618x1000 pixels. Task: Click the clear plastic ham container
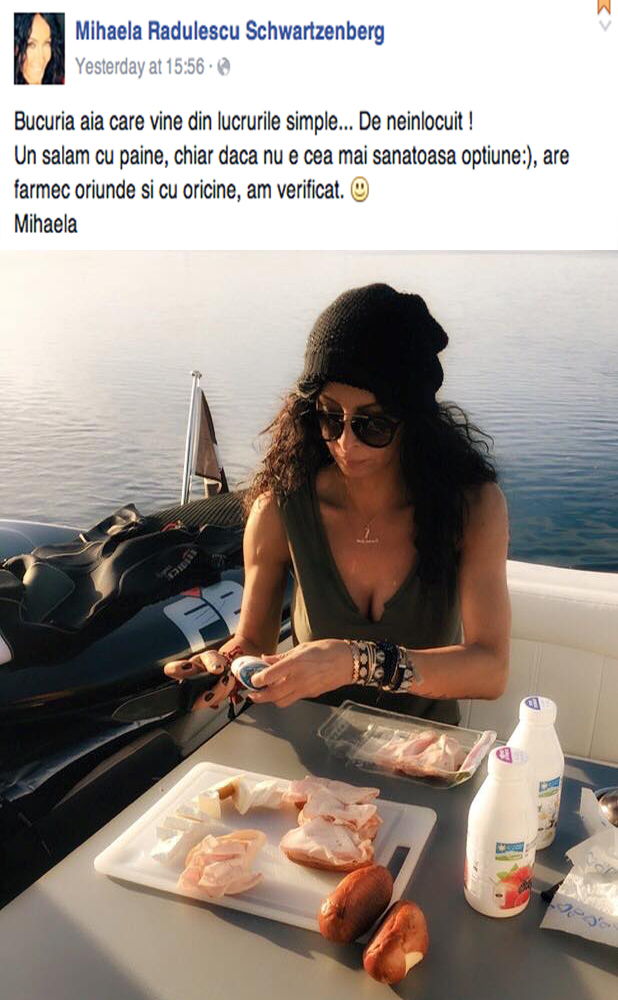click(407, 744)
